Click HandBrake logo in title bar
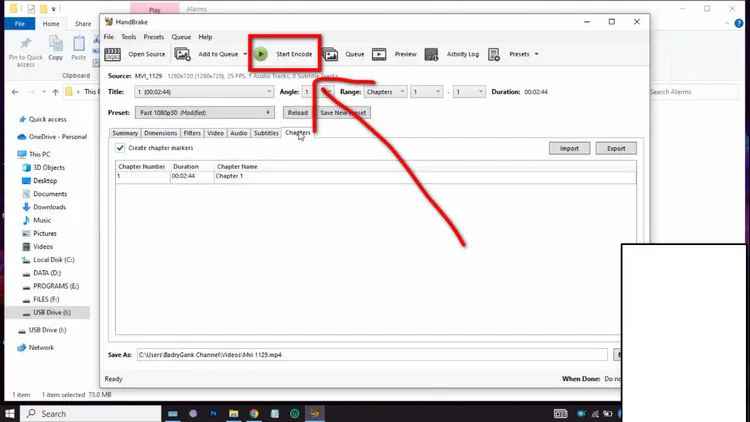This screenshot has width=750, height=422. (x=109, y=22)
